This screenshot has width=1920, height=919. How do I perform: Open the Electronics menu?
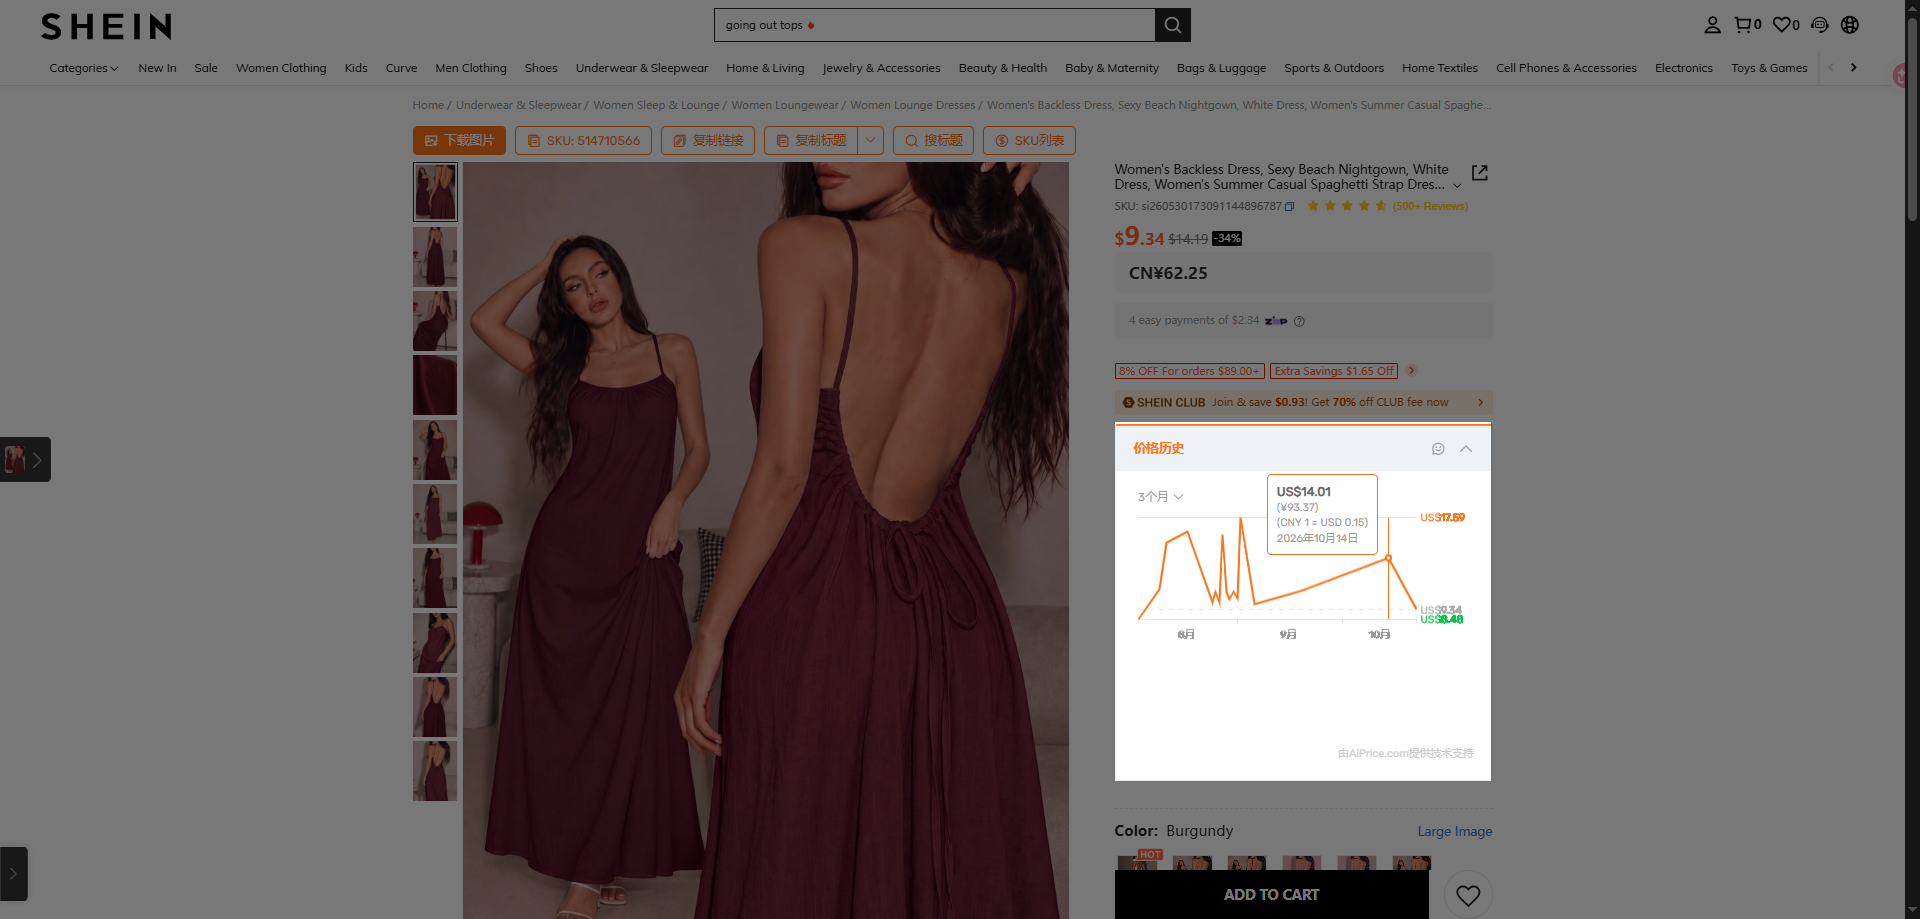pos(1683,68)
